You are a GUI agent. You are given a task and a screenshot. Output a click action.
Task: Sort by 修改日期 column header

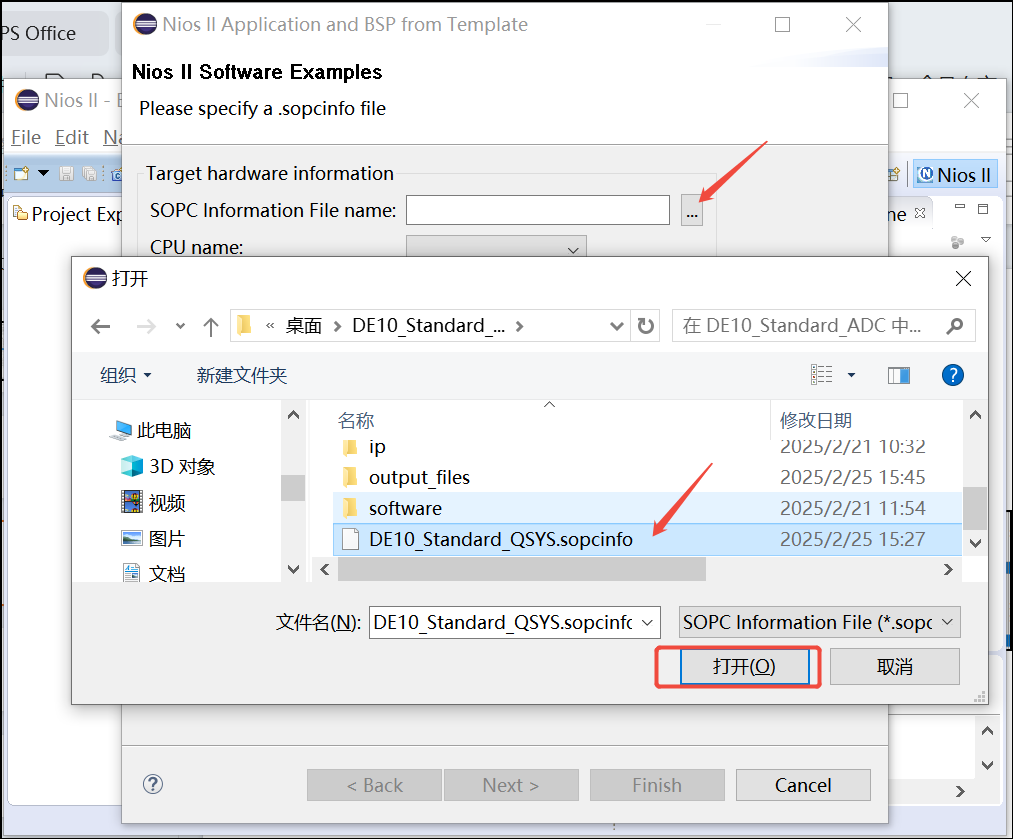click(x=815, y=421)
